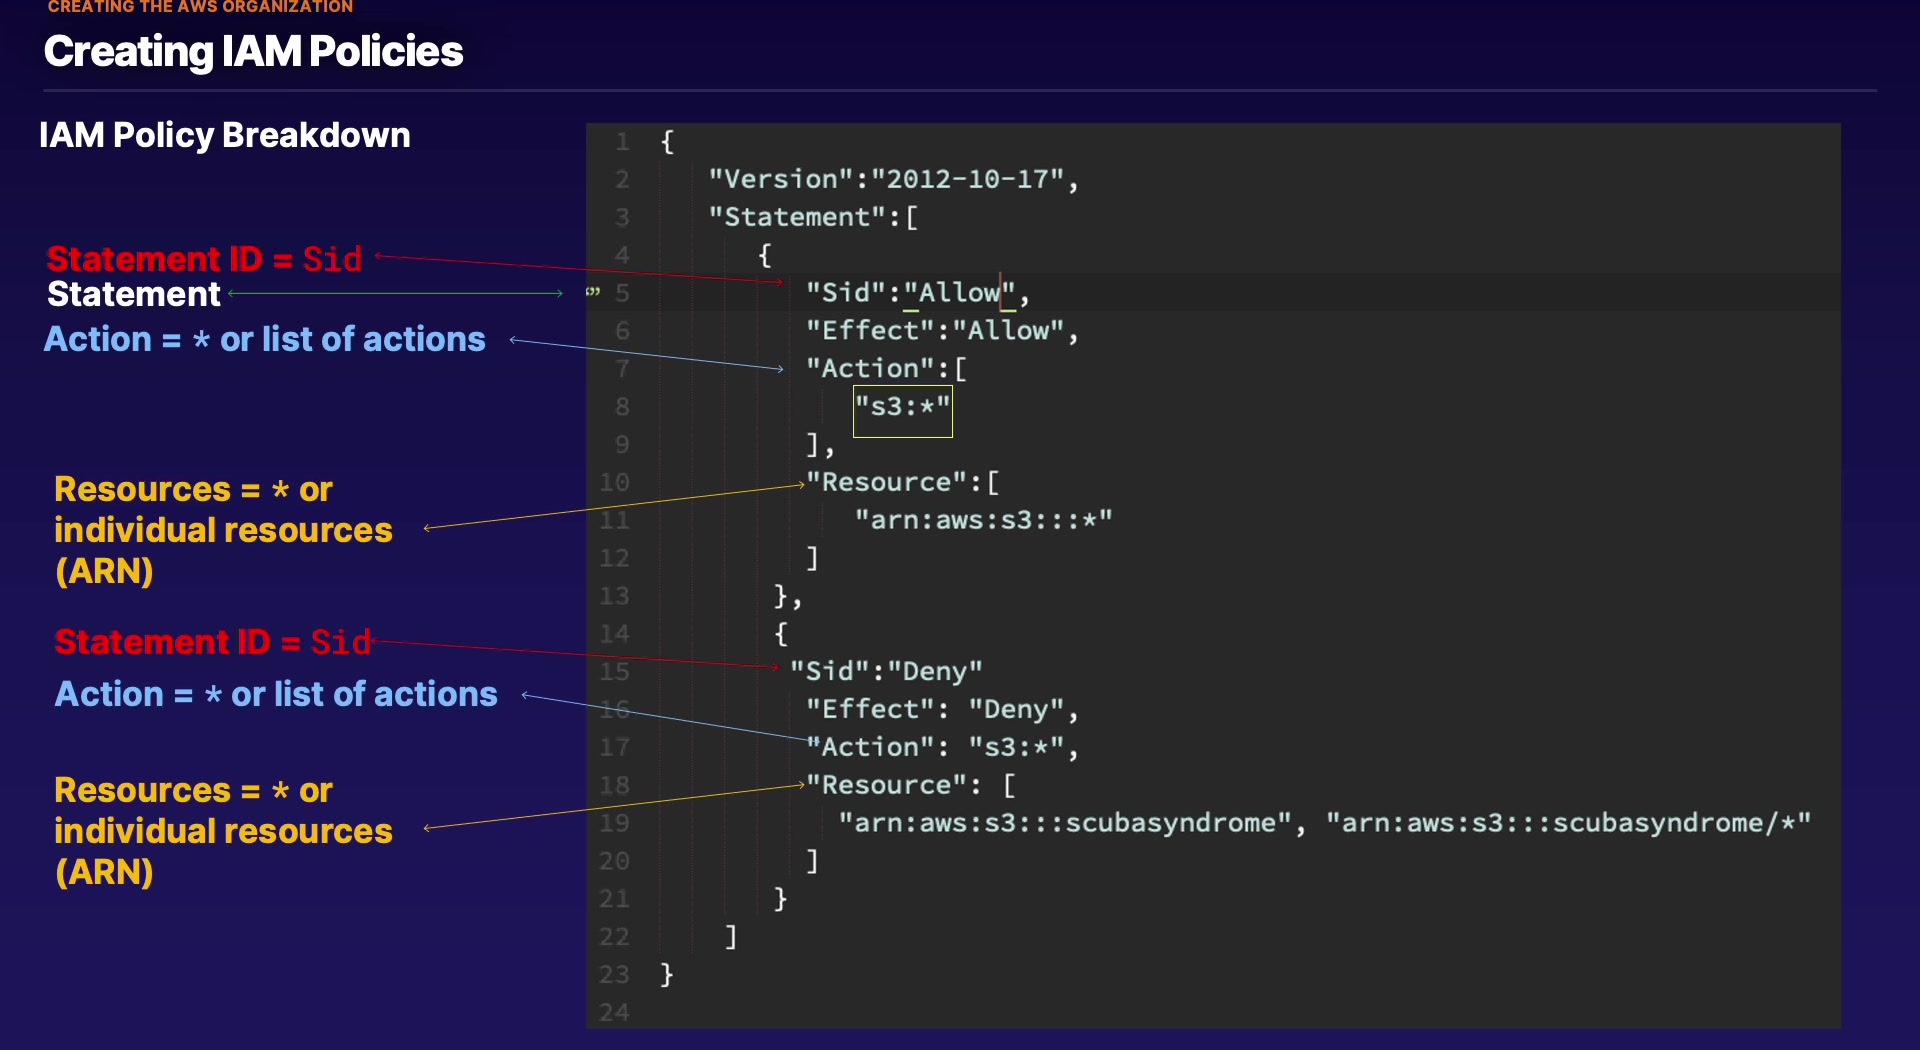
Task: Click the "Effect": "Deny" line
Action: click(x=942, y=709)
